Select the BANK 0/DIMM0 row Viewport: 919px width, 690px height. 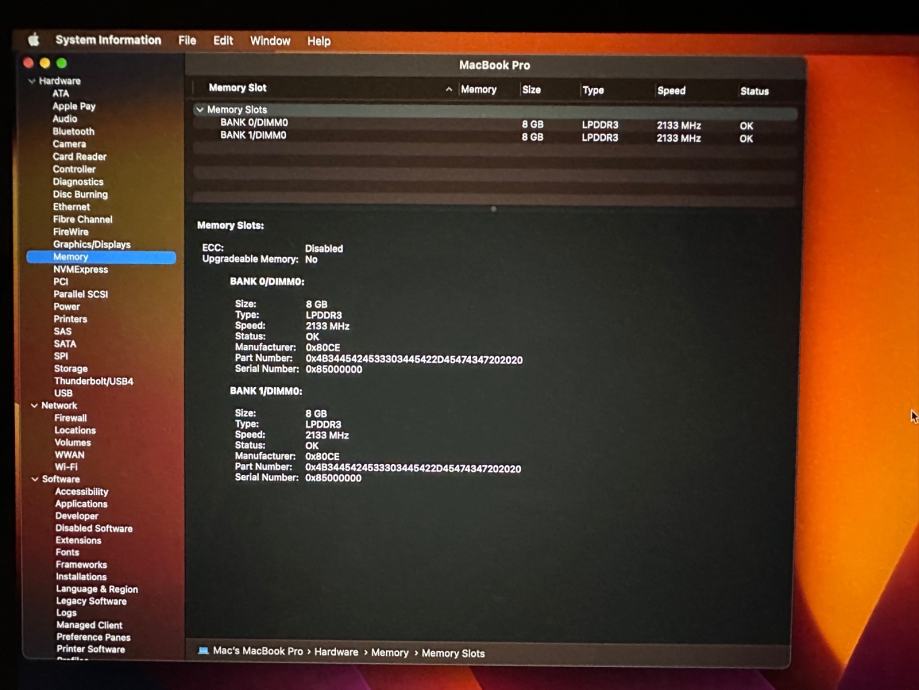[x=495, y=124]
